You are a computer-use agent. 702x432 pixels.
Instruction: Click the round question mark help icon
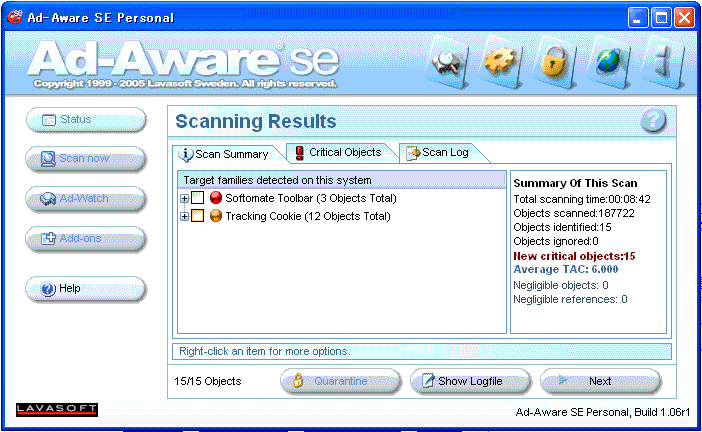[653, 120]
